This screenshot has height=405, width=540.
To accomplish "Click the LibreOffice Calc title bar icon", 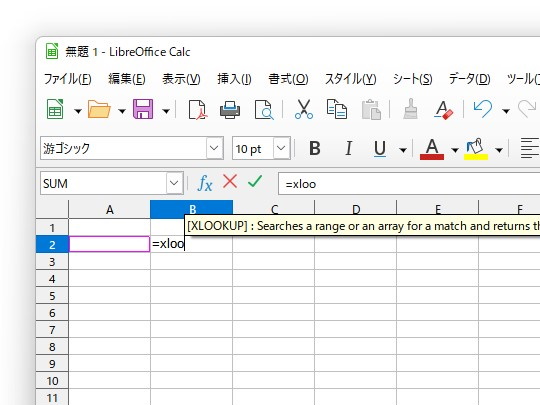I will [x=52, y=52].
